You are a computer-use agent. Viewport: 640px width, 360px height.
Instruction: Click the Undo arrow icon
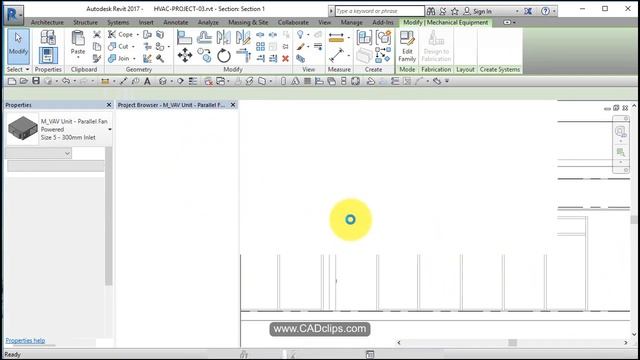[x=65, y=81]
